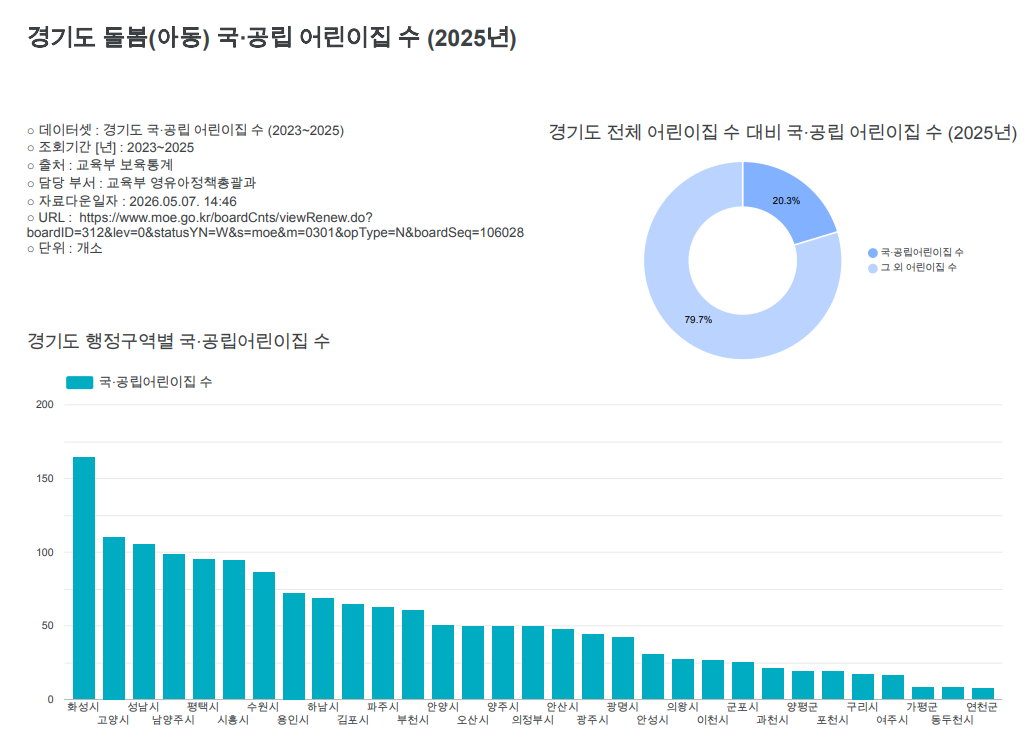Viewport: 1036px width, 755px height.
Task: Click the 화성시 bar in chart
Action: (84, 578)
